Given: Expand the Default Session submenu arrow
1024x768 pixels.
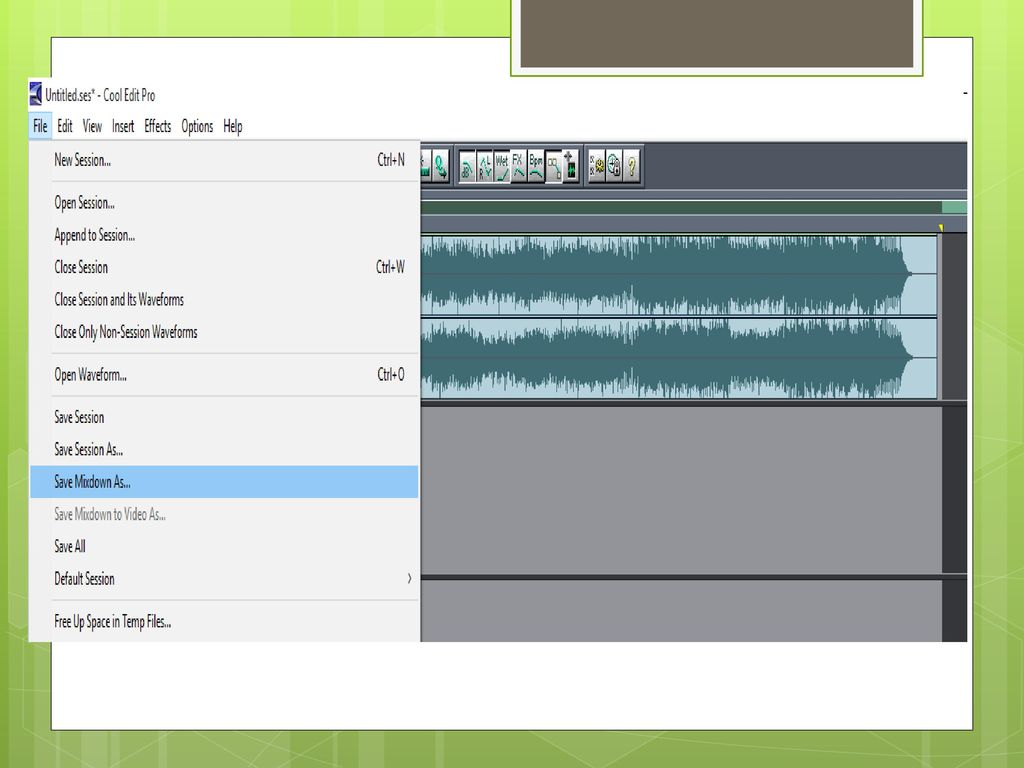Looking at the screenshot, I should pyautogui.click(x=409, y=579).
